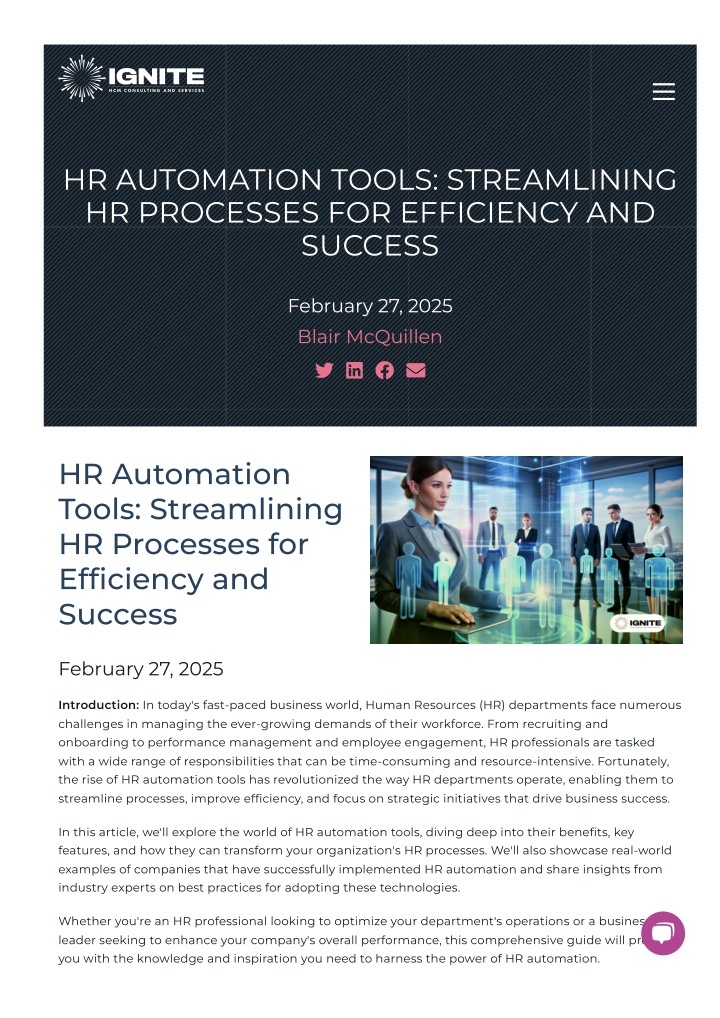
Task: Click the date below the article heading
Action: tap(141, 669)
